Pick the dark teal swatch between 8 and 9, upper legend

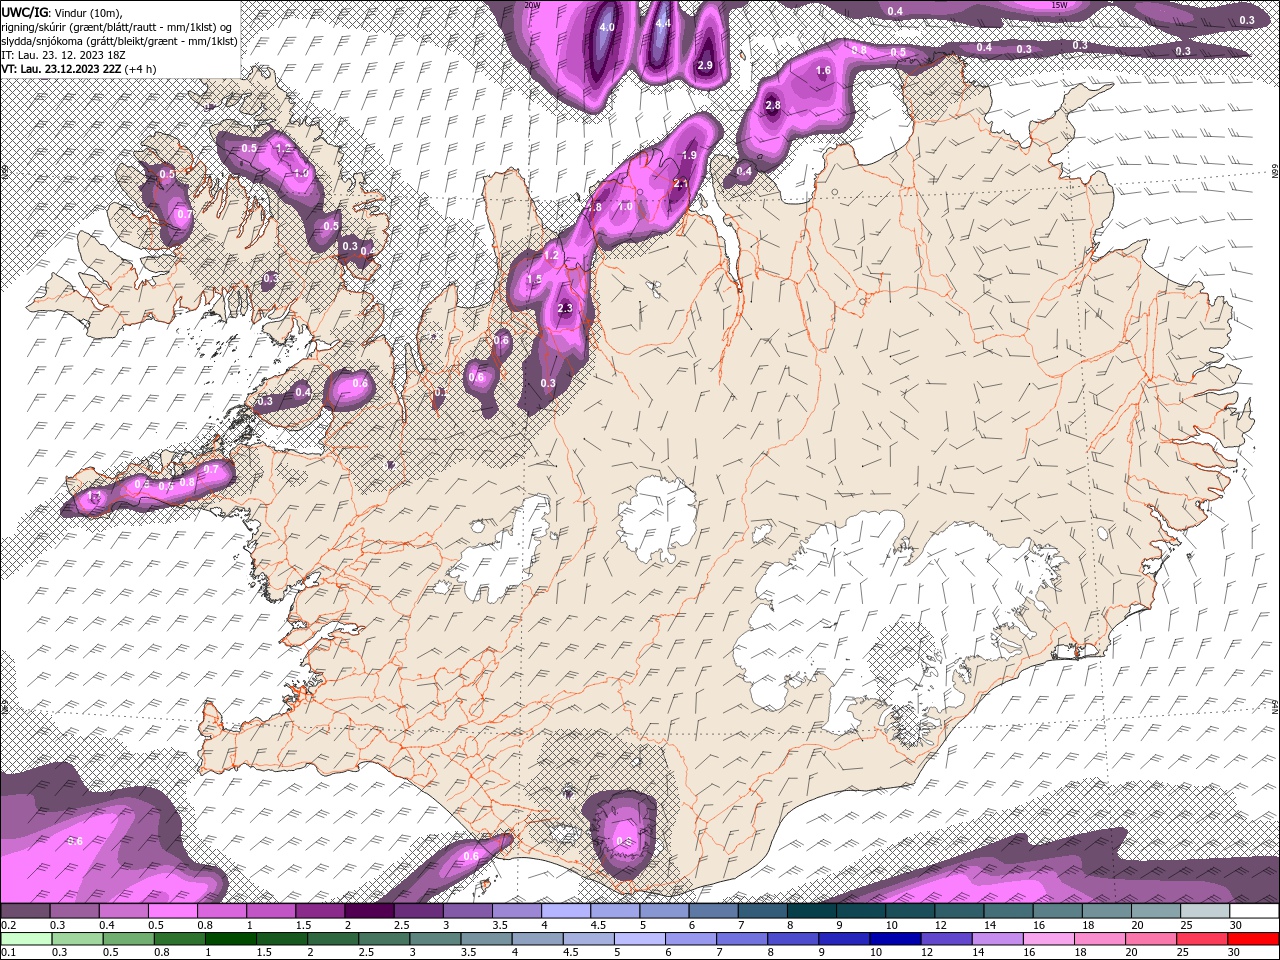pos(812,911)
